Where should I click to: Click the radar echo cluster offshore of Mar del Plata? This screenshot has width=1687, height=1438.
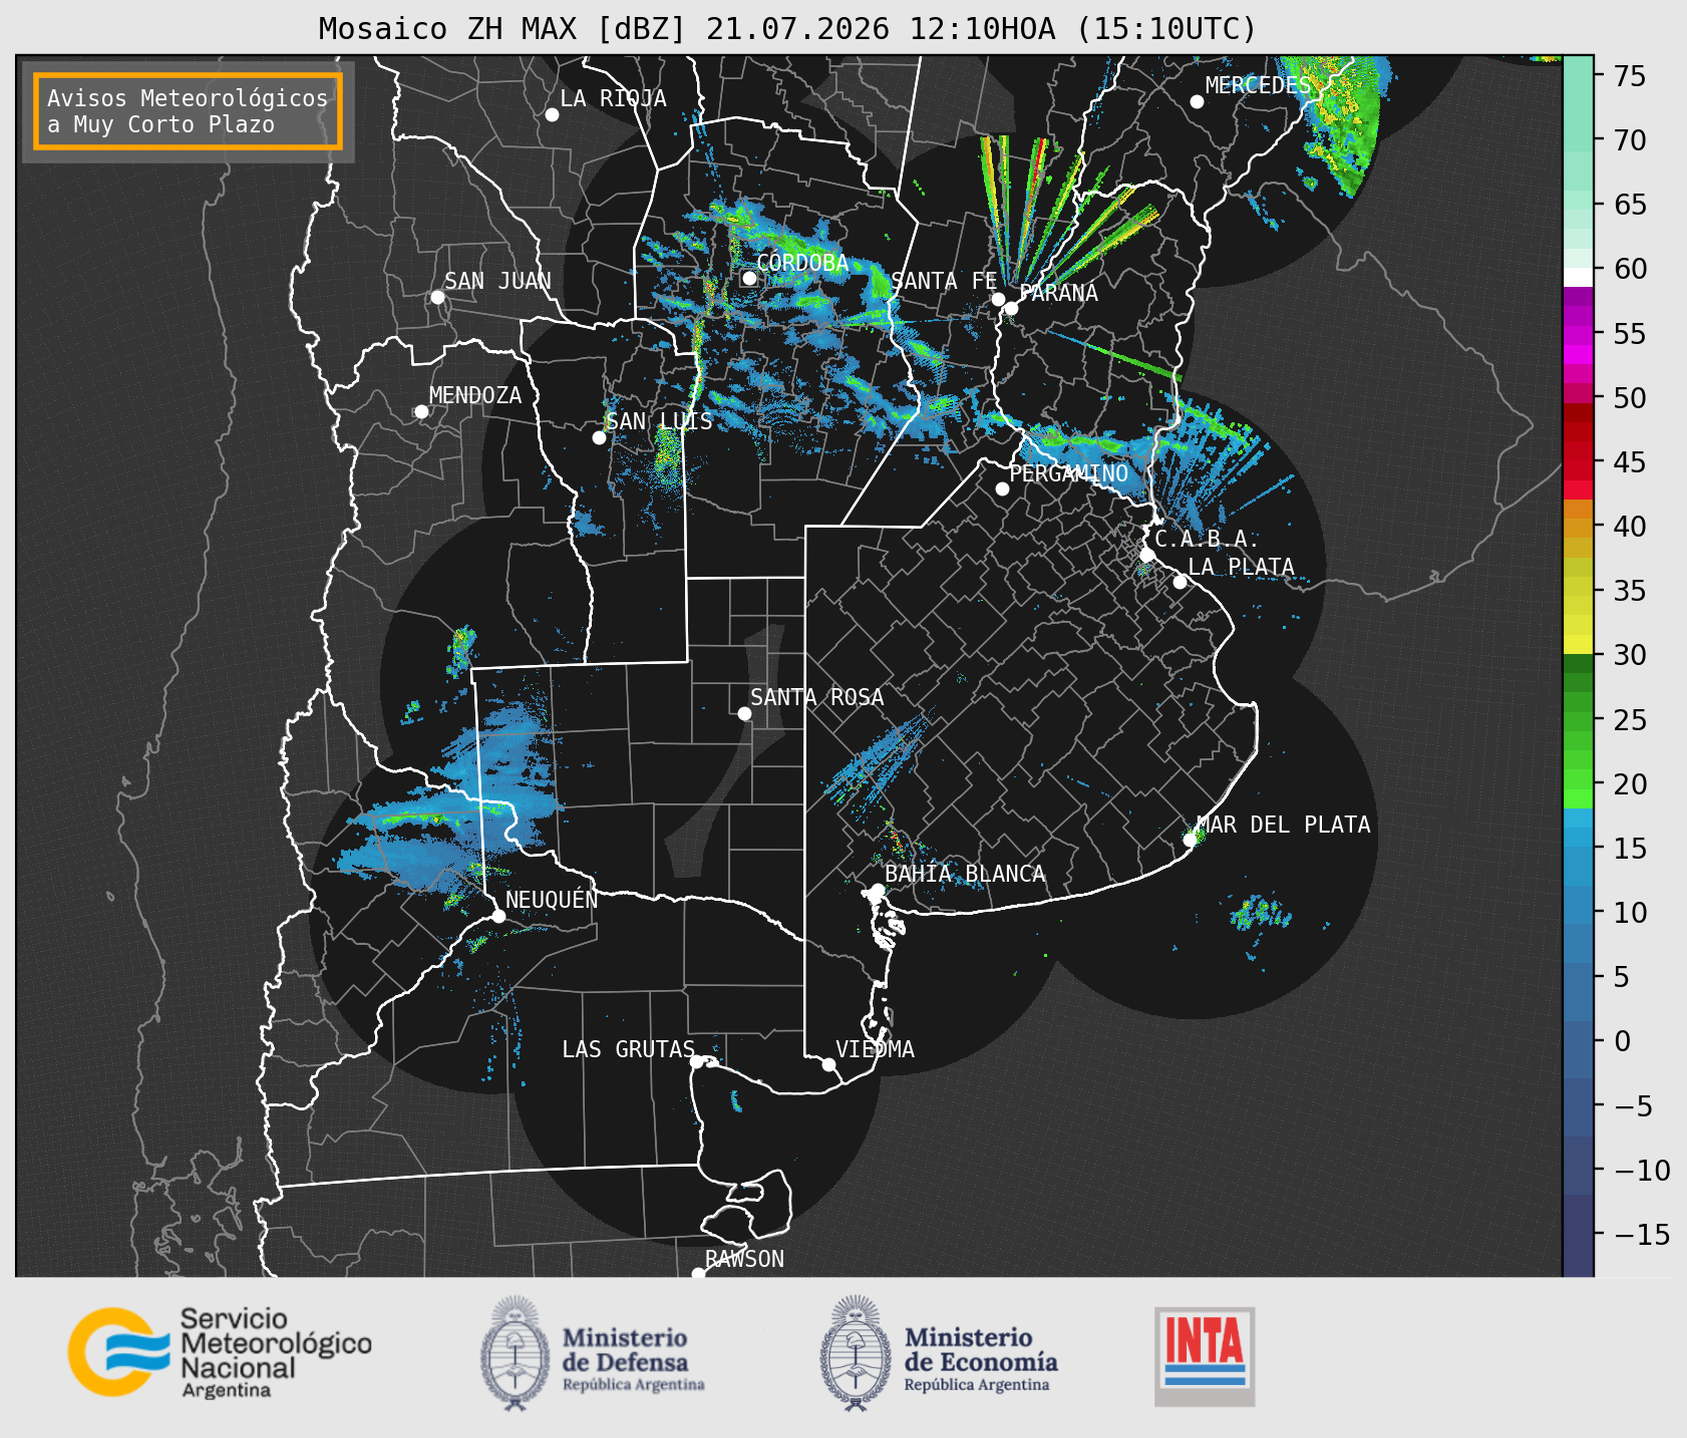[1261, 913]
